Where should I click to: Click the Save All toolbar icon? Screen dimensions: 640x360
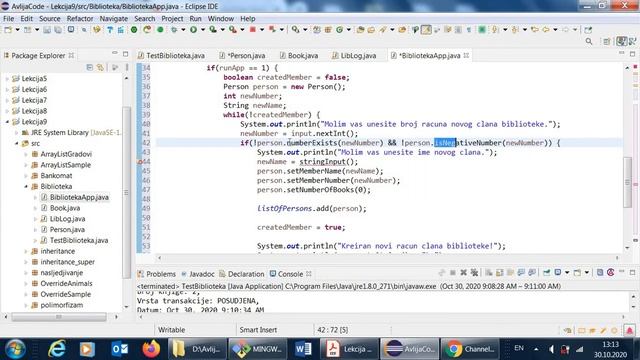(x=58, y=30)
